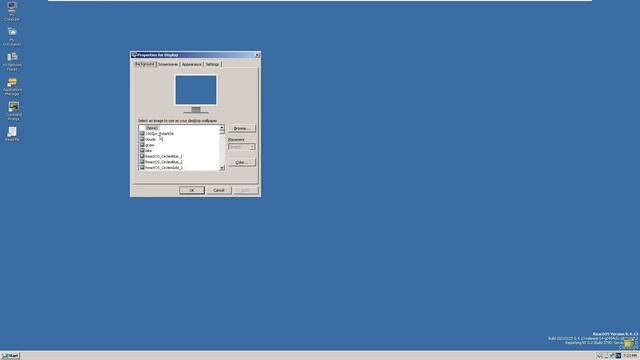Select the grass wallpaper entry

[150, 145]
